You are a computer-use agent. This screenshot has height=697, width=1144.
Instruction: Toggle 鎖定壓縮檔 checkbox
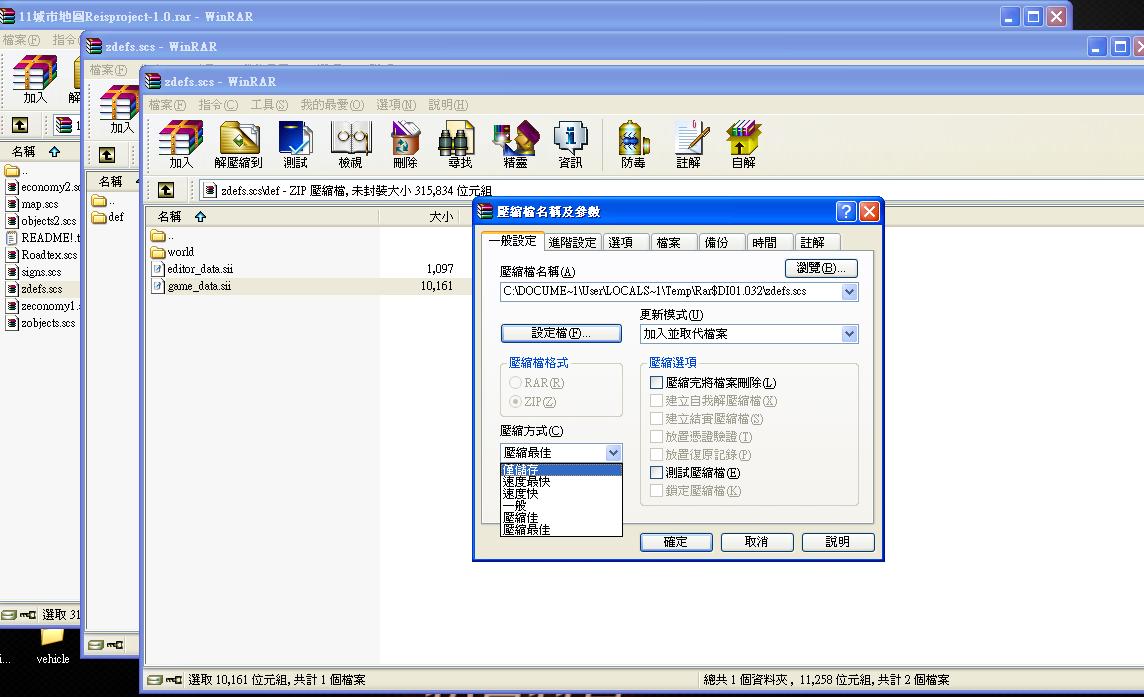pyautogui.click(x=656, y=490)
